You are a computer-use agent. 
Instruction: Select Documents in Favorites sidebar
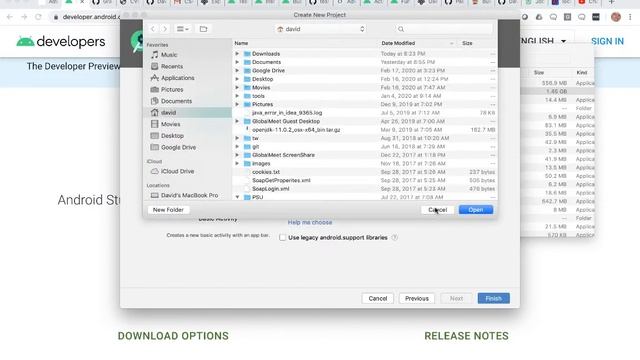(x=176, y=101)
